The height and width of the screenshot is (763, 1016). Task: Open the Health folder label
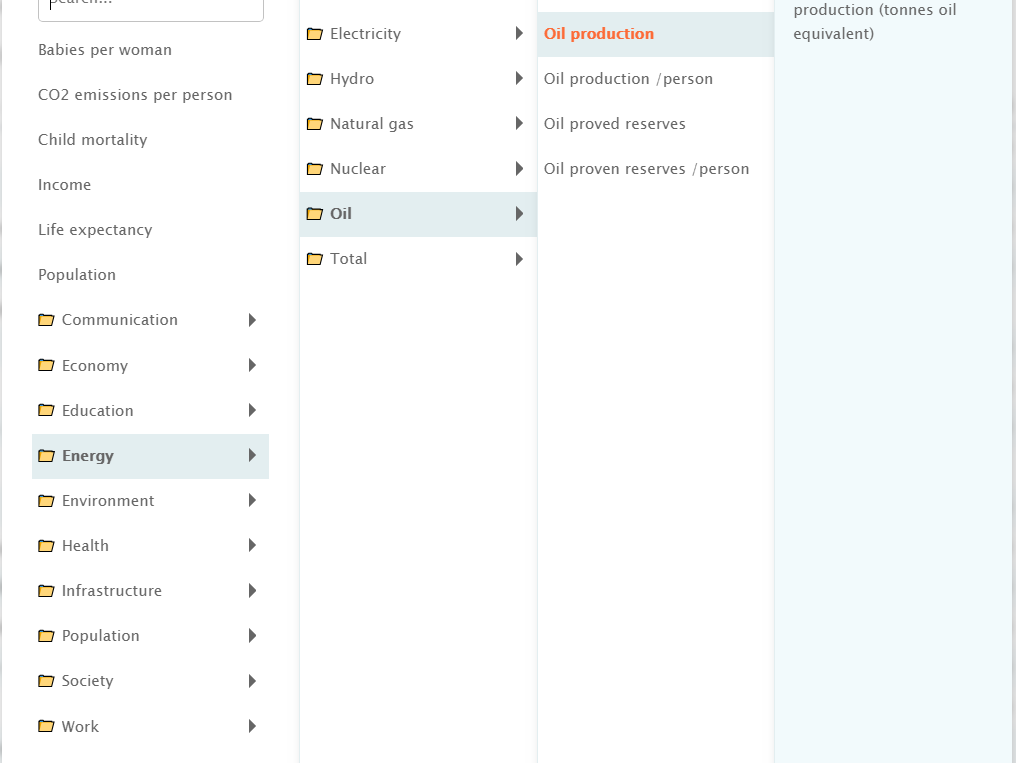coord(85,546)
